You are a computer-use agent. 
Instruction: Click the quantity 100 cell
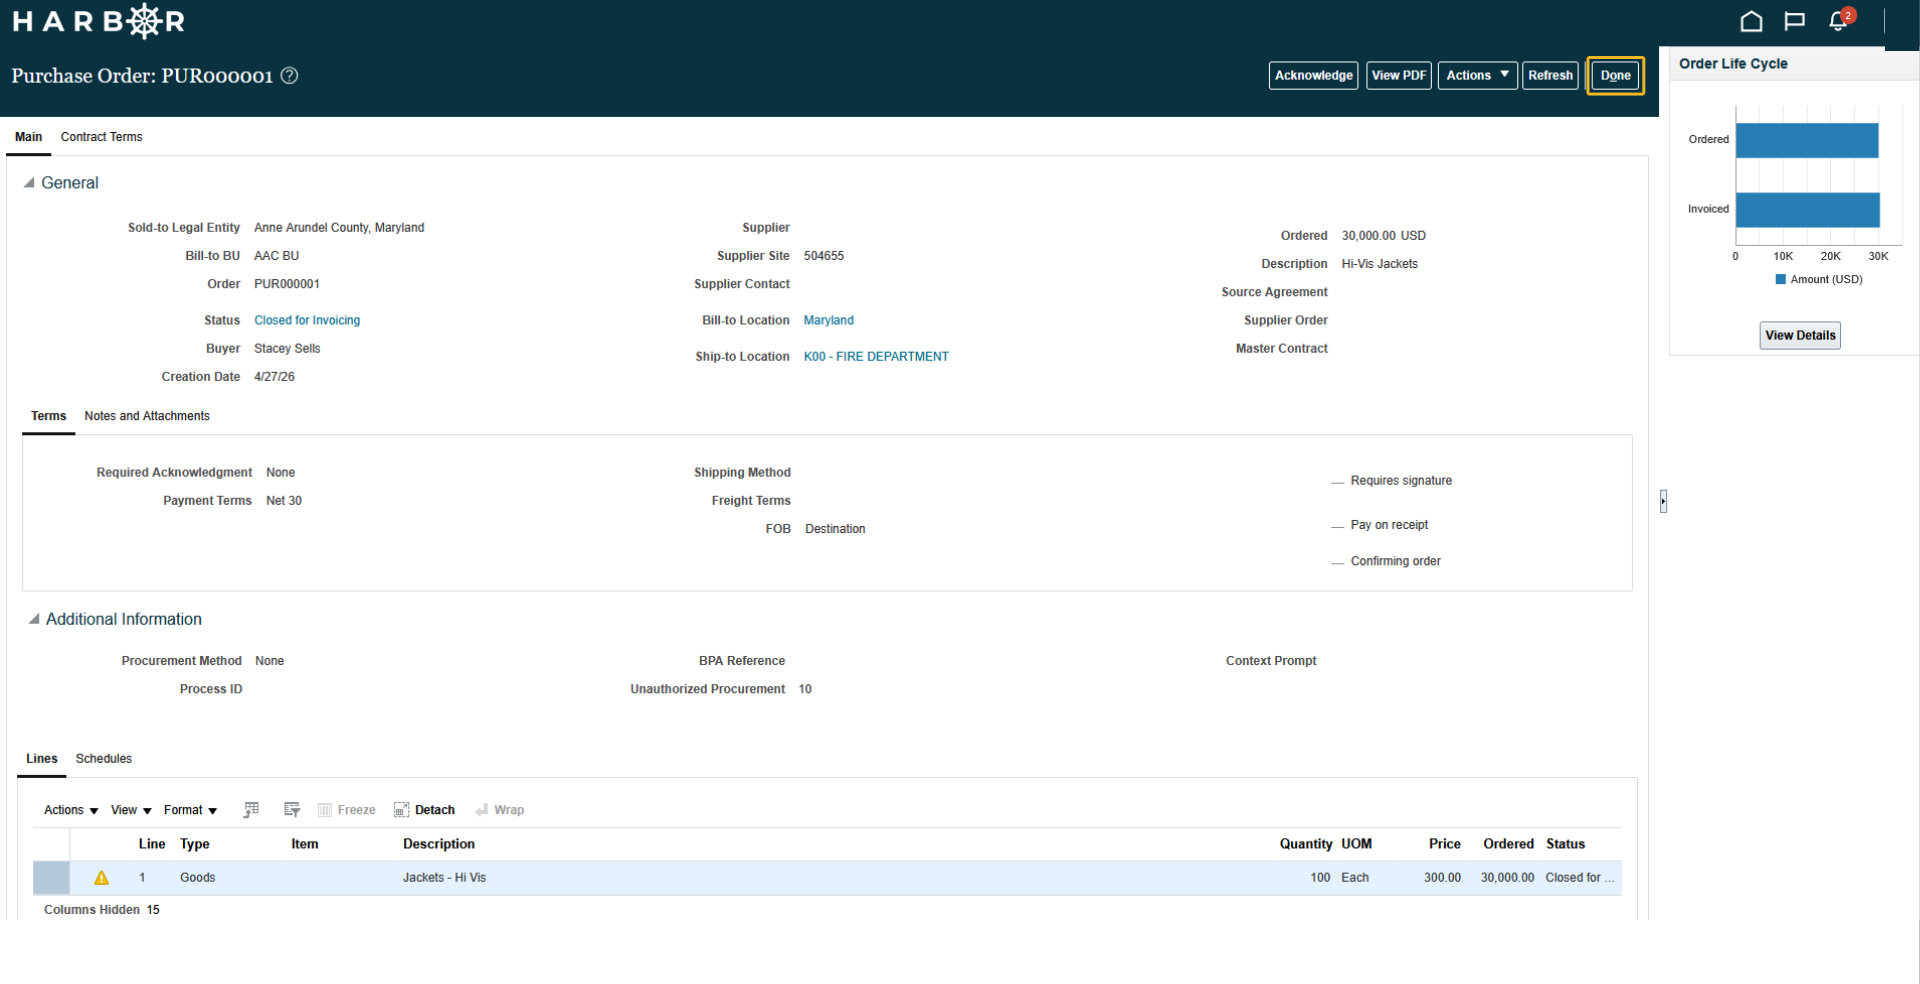click(1320, 878)
